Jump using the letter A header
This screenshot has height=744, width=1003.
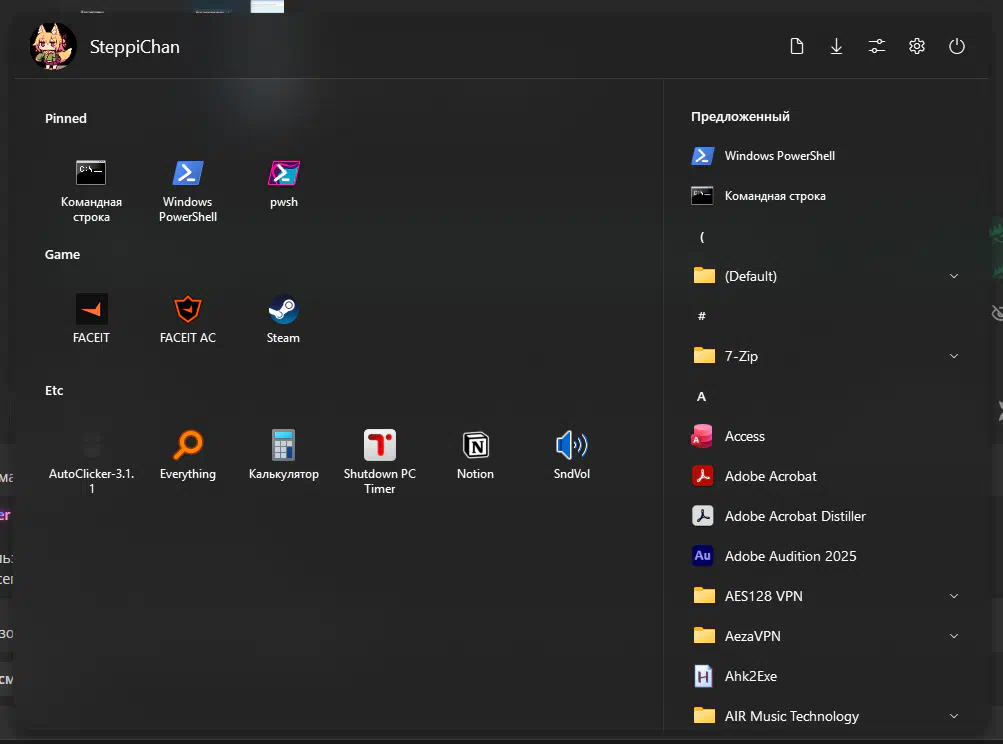pyautogui.click(x=702, y=397)
